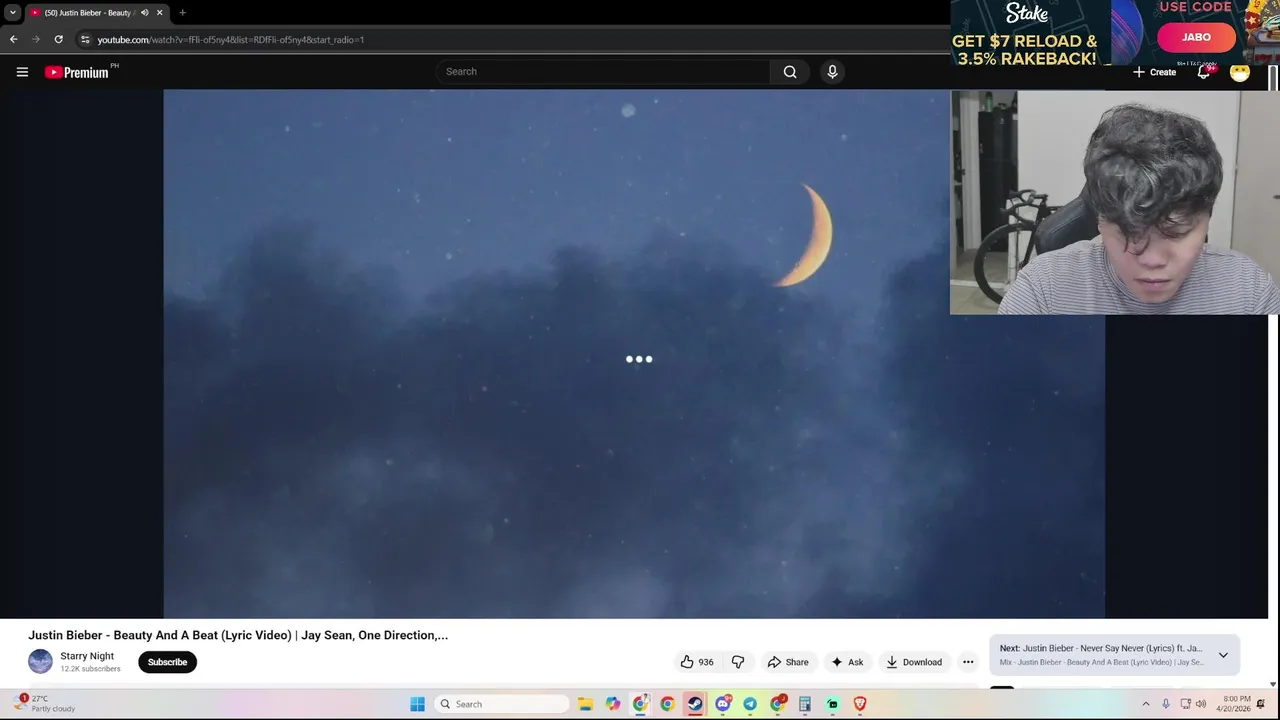1280x720 pixels.
Task: Show hidden system tray icons
Action: [1146, 704]
